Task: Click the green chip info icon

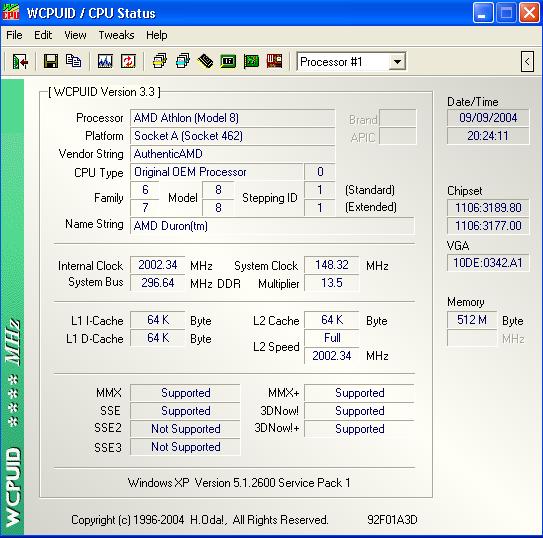Action: pyautogui.click(x=228, y=62)
